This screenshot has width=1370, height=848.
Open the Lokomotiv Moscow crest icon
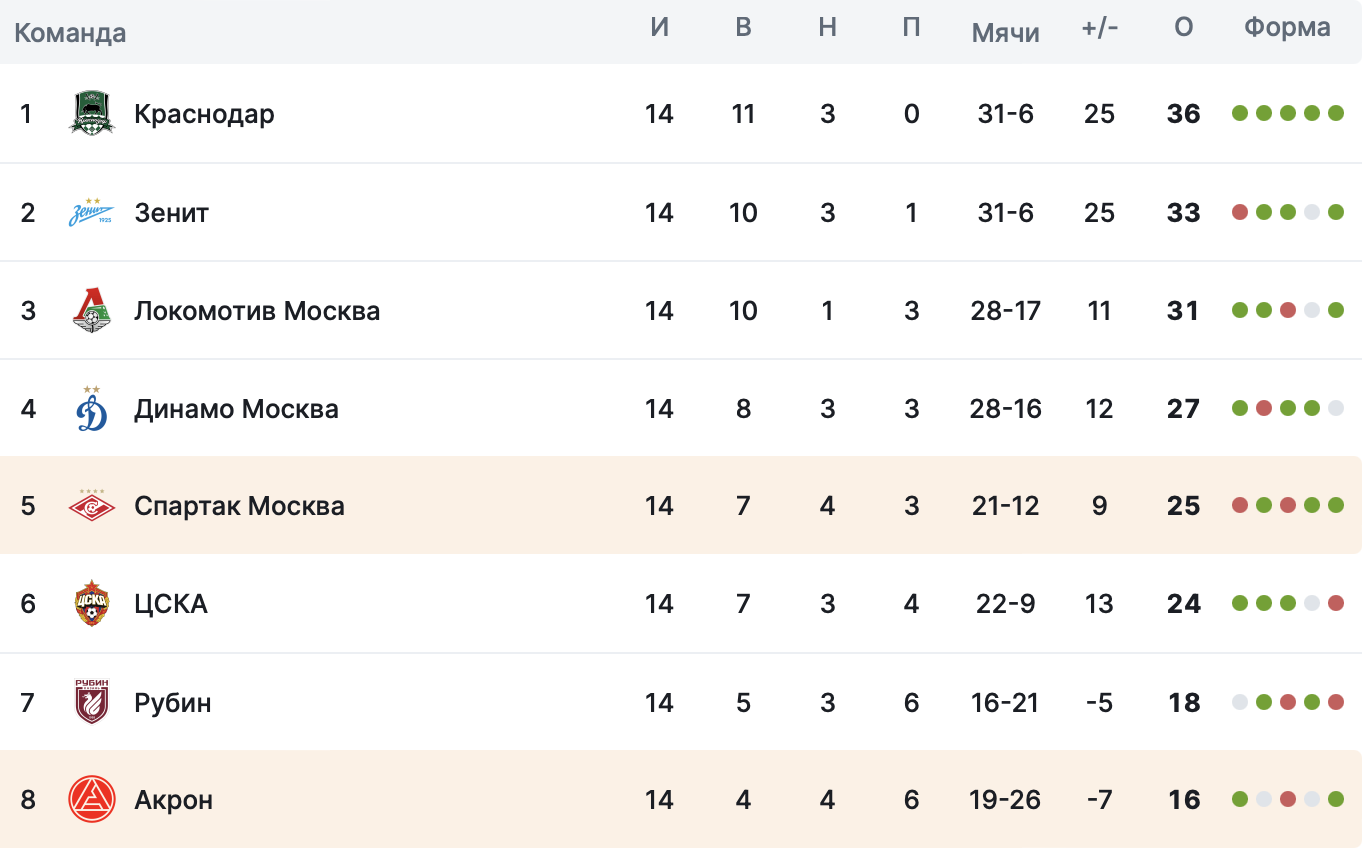92,310
